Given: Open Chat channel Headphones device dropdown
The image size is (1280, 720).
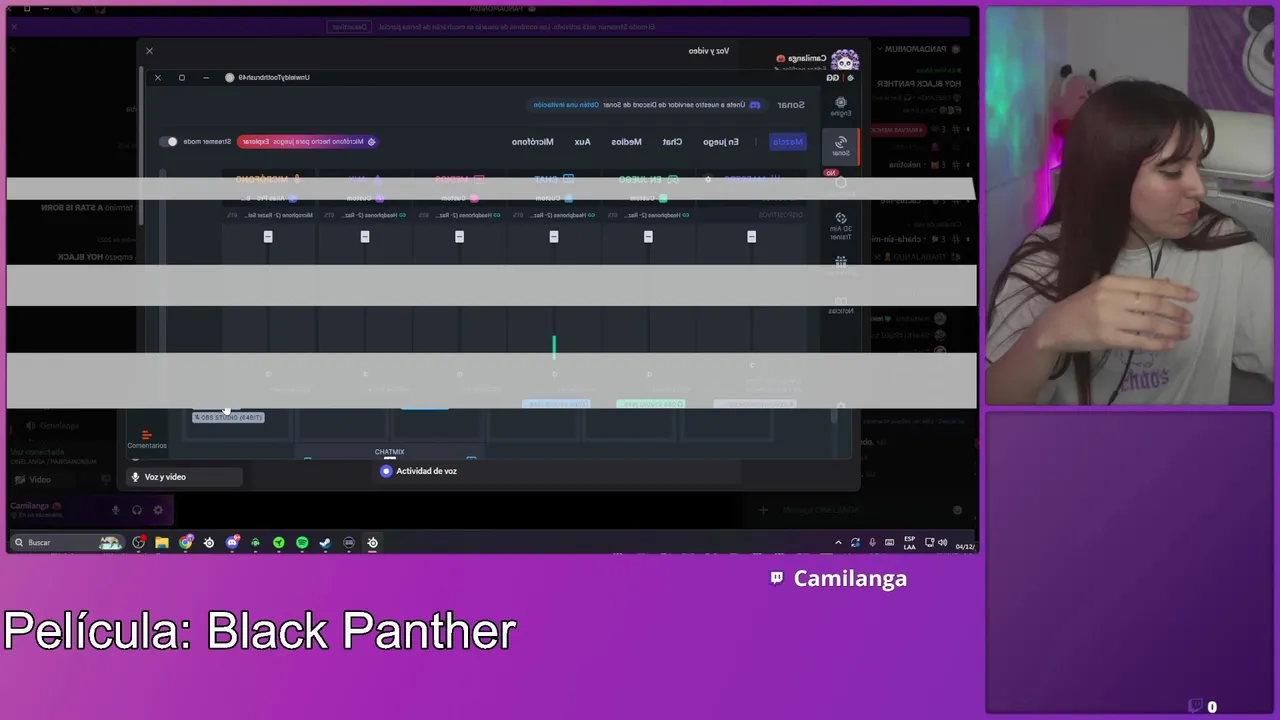Looking at the screenshot, I should coord(554,215).
